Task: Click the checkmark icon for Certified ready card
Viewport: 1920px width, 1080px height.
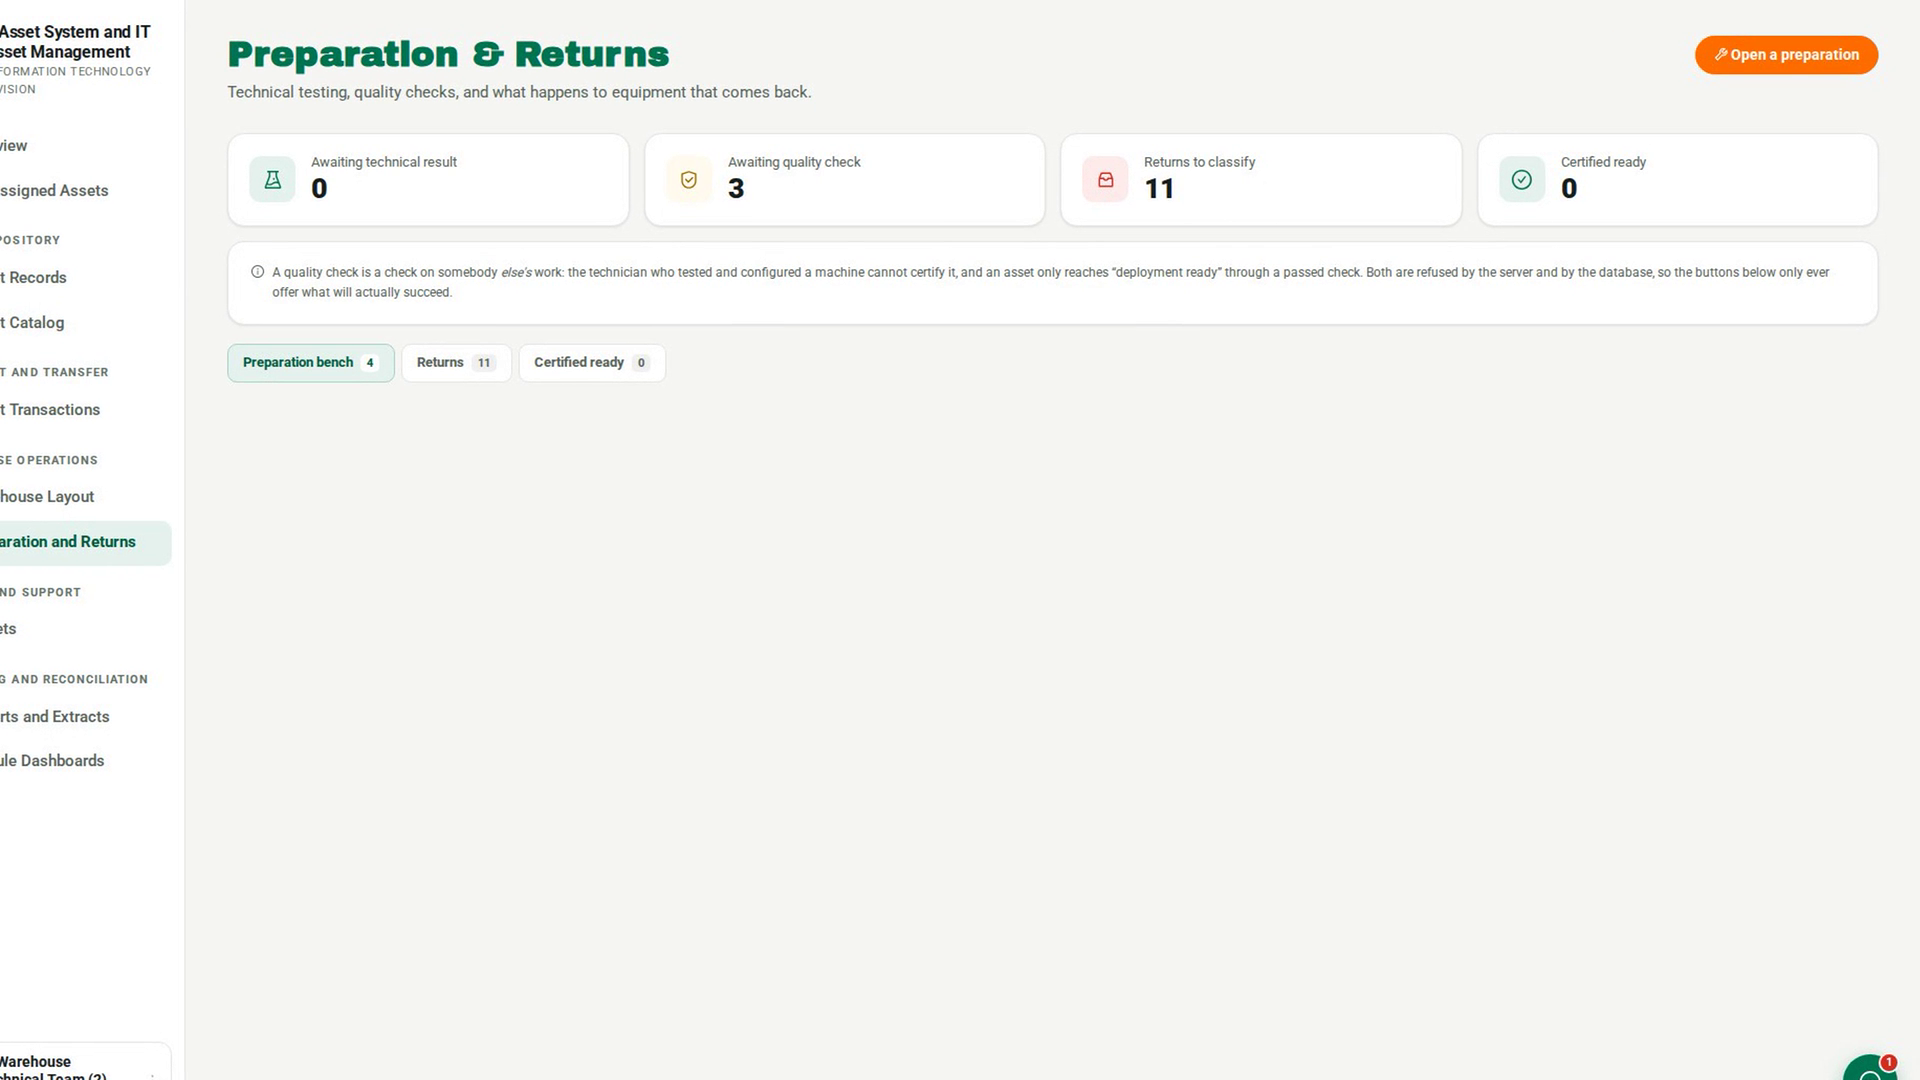Action: pos(1522,180)
